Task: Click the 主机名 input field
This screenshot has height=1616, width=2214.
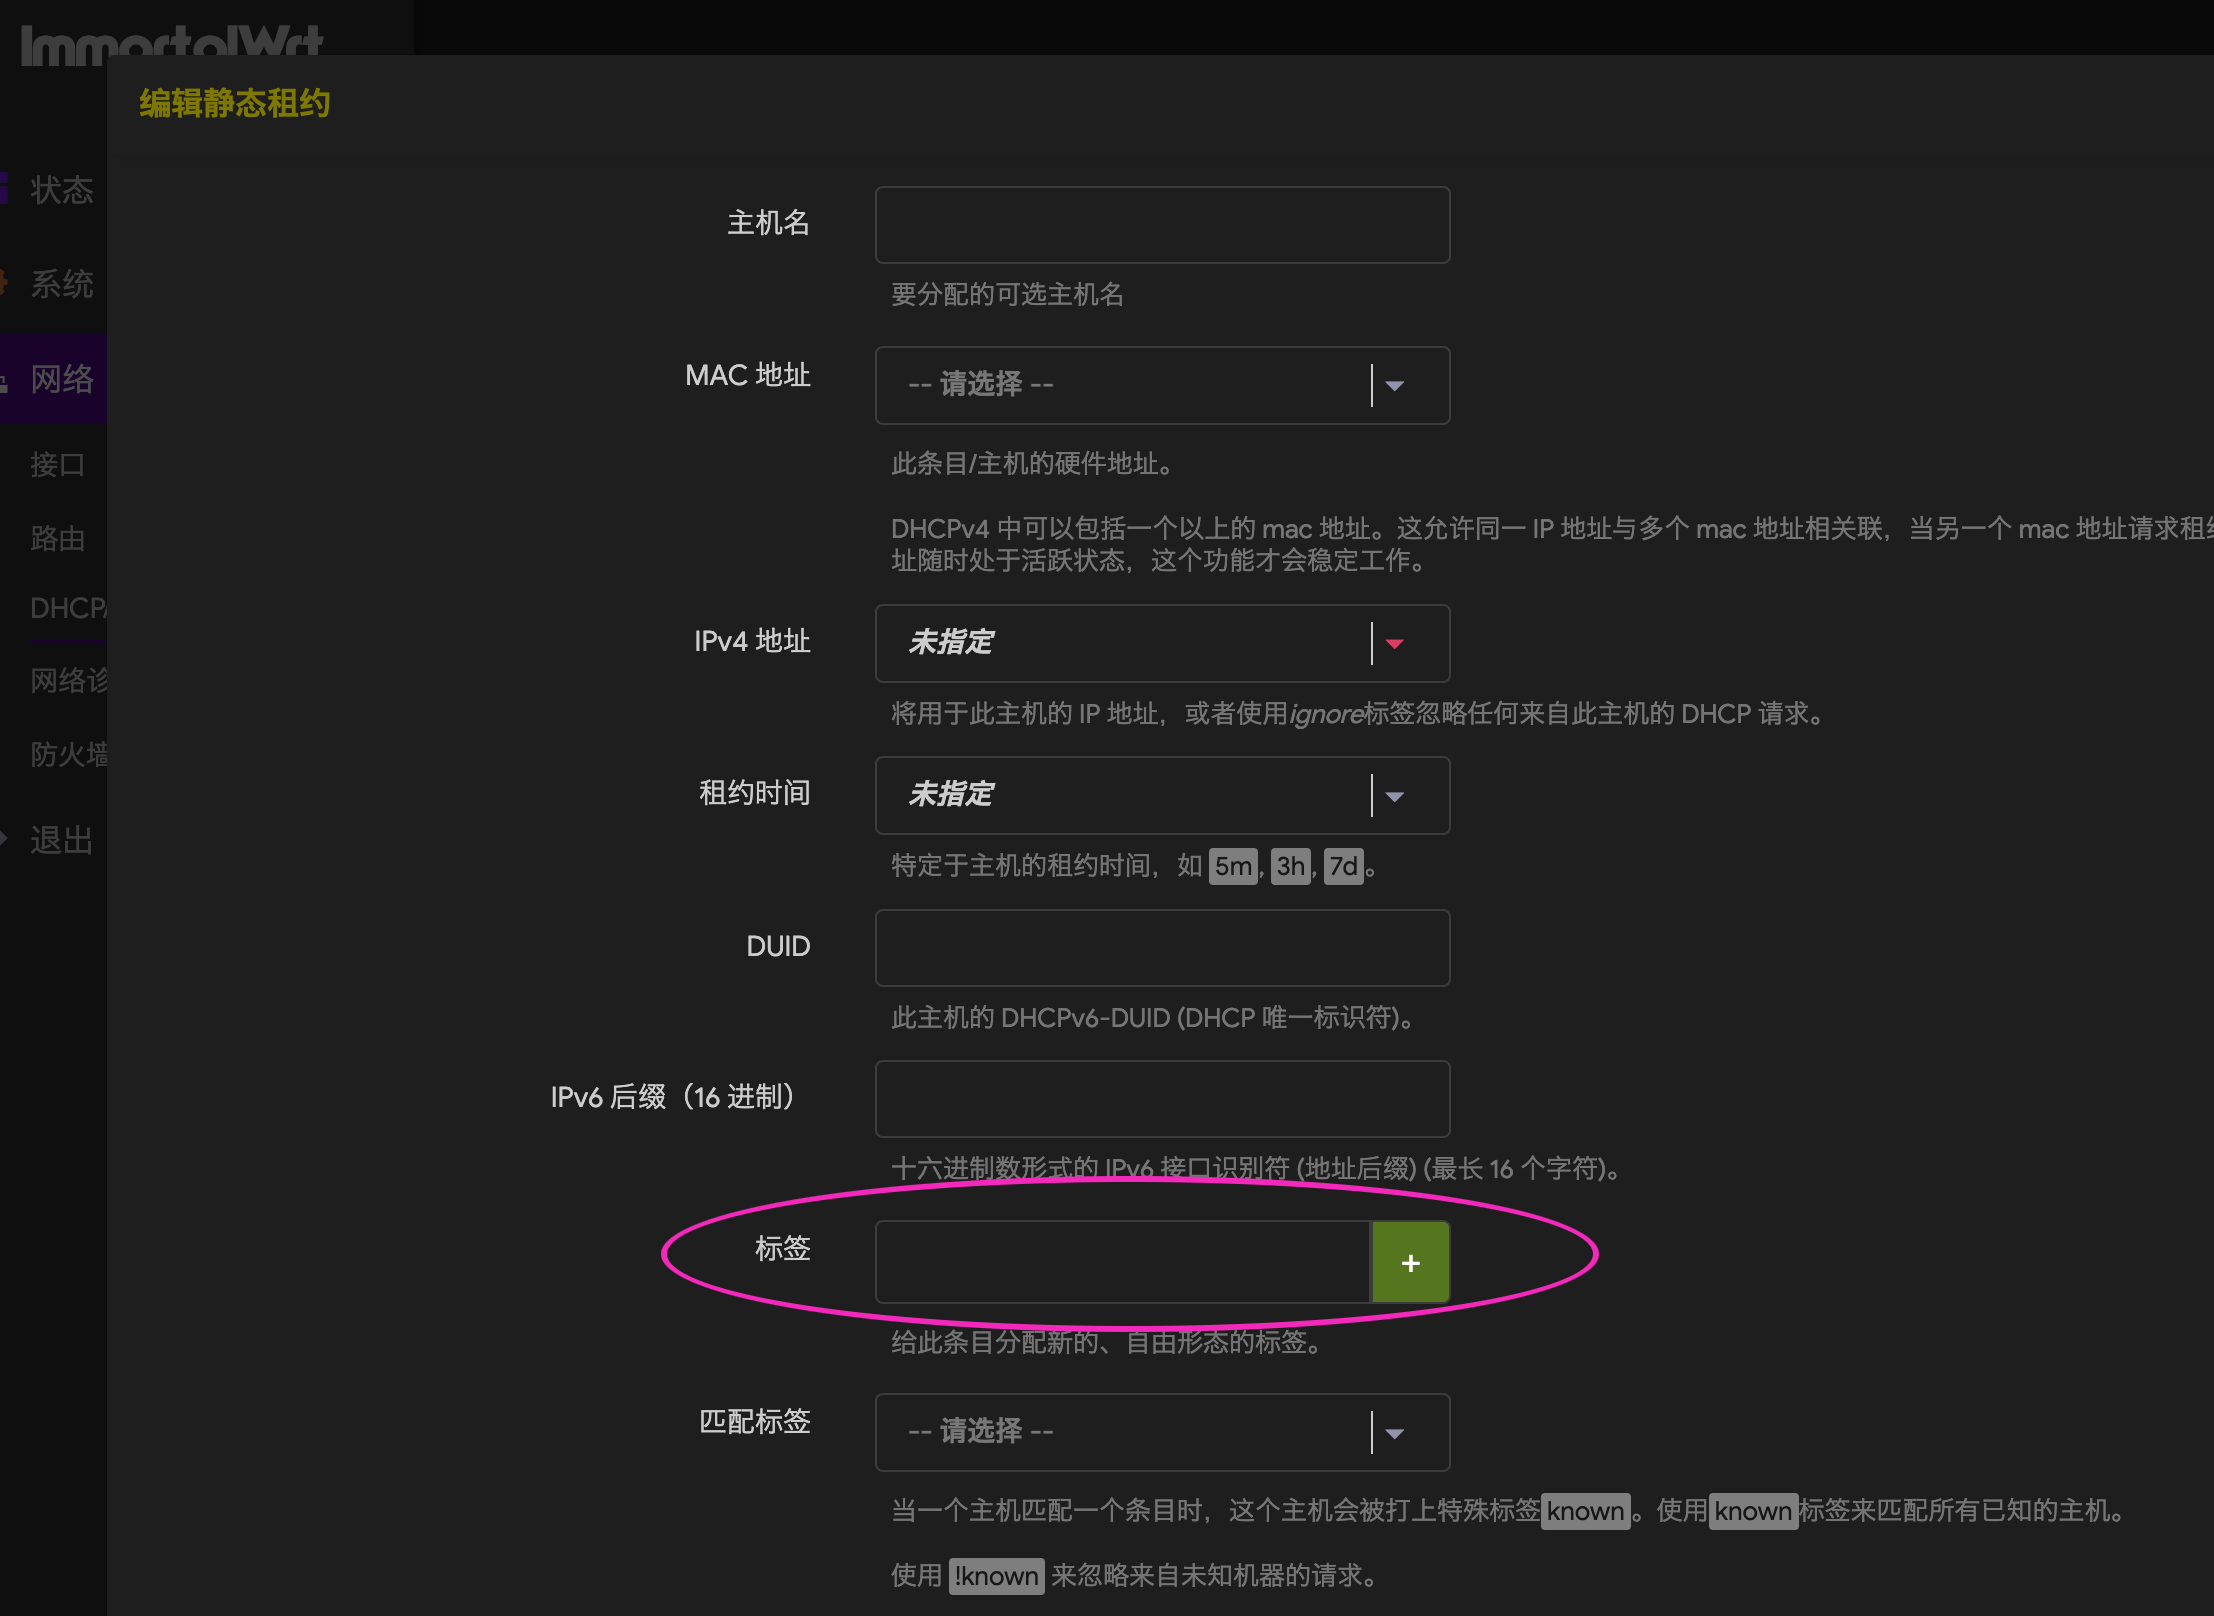Action: pyautogui.click(x=1161, y=225)
